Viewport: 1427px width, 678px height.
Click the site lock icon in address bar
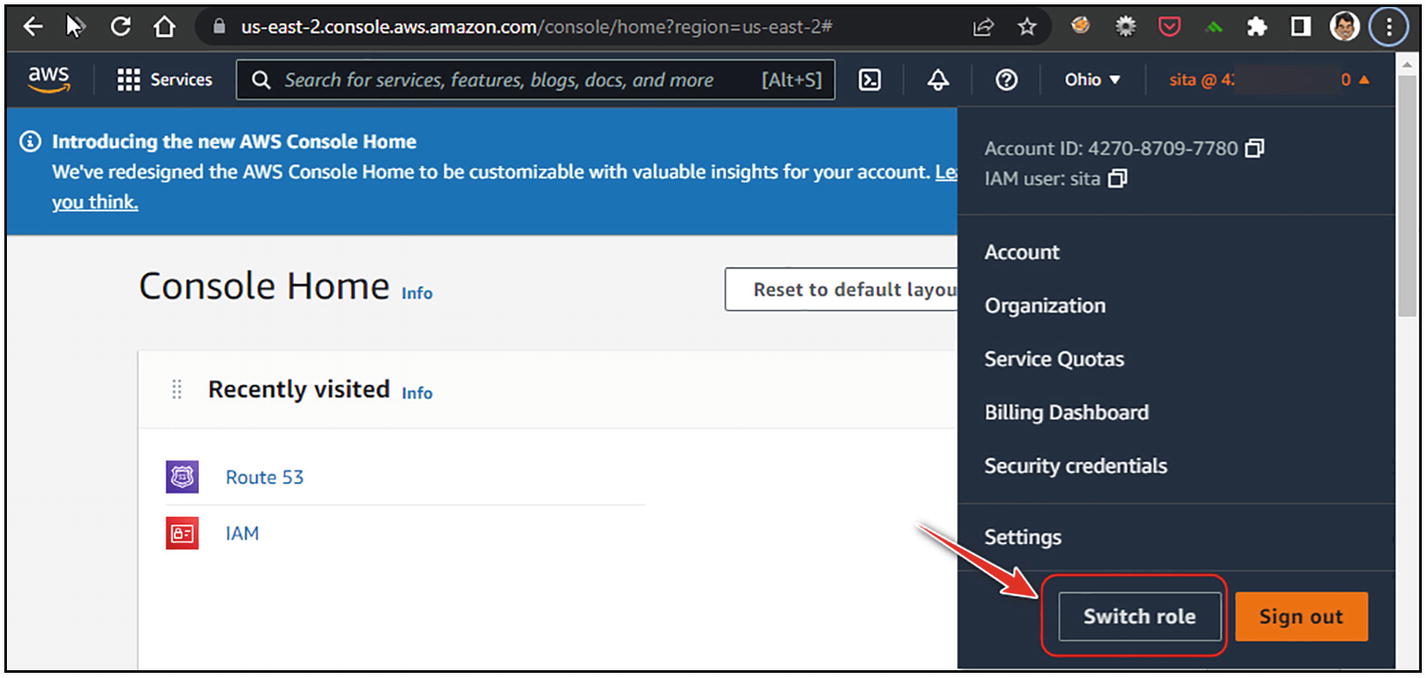(219, 27)
